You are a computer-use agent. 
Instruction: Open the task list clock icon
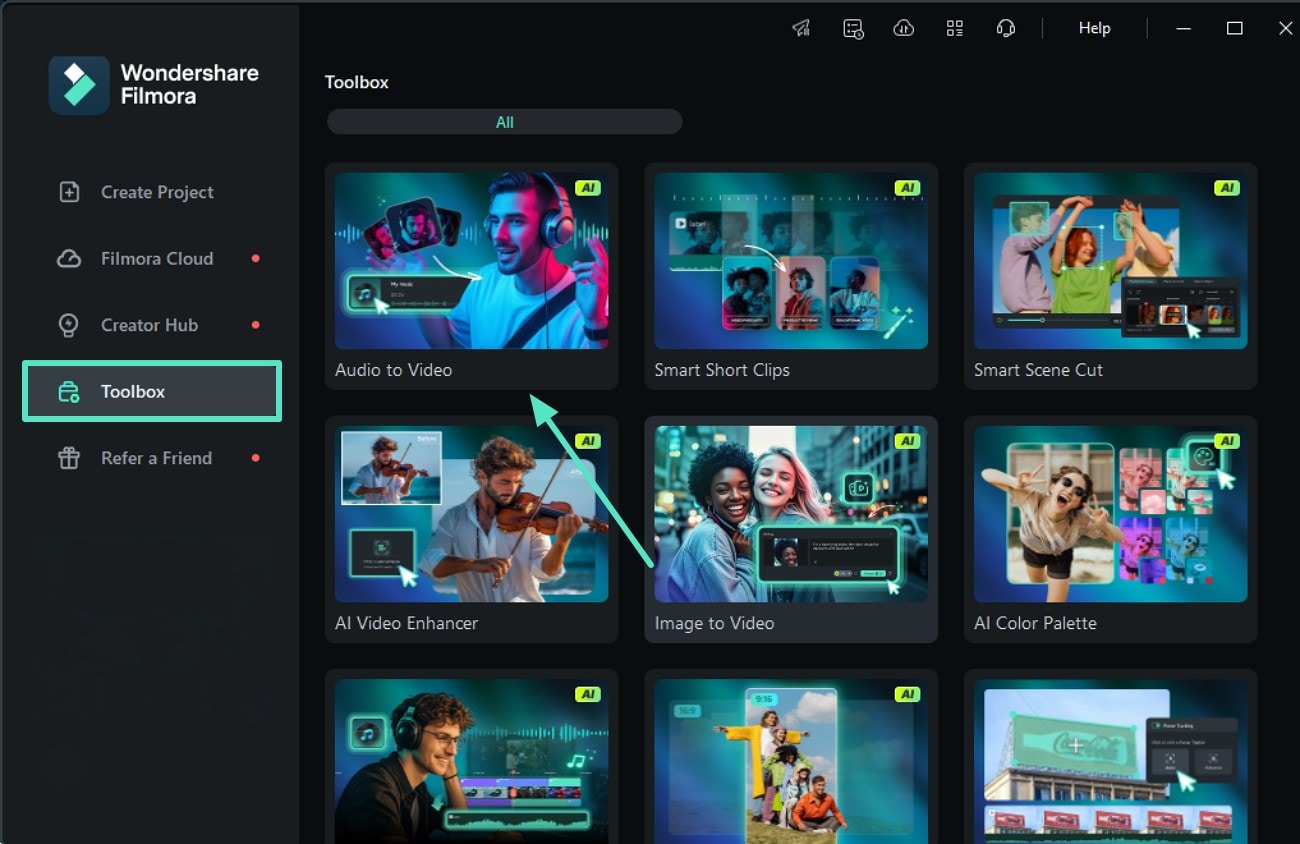point(853,28)
